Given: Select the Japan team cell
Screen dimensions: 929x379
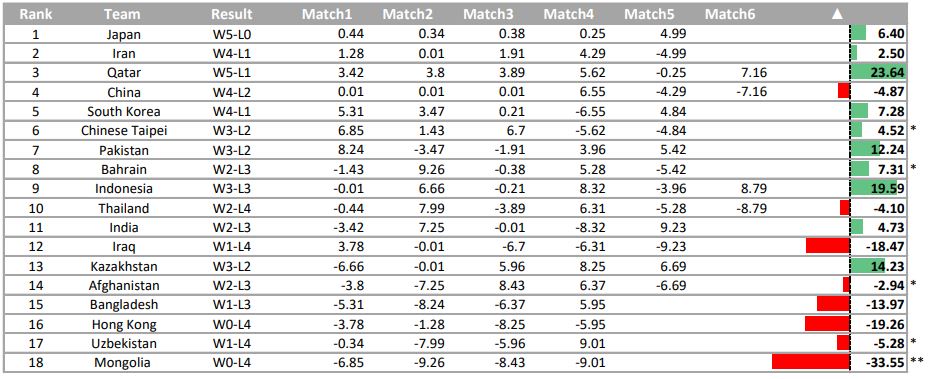Looking at the screenshot, I should (124, 34).
